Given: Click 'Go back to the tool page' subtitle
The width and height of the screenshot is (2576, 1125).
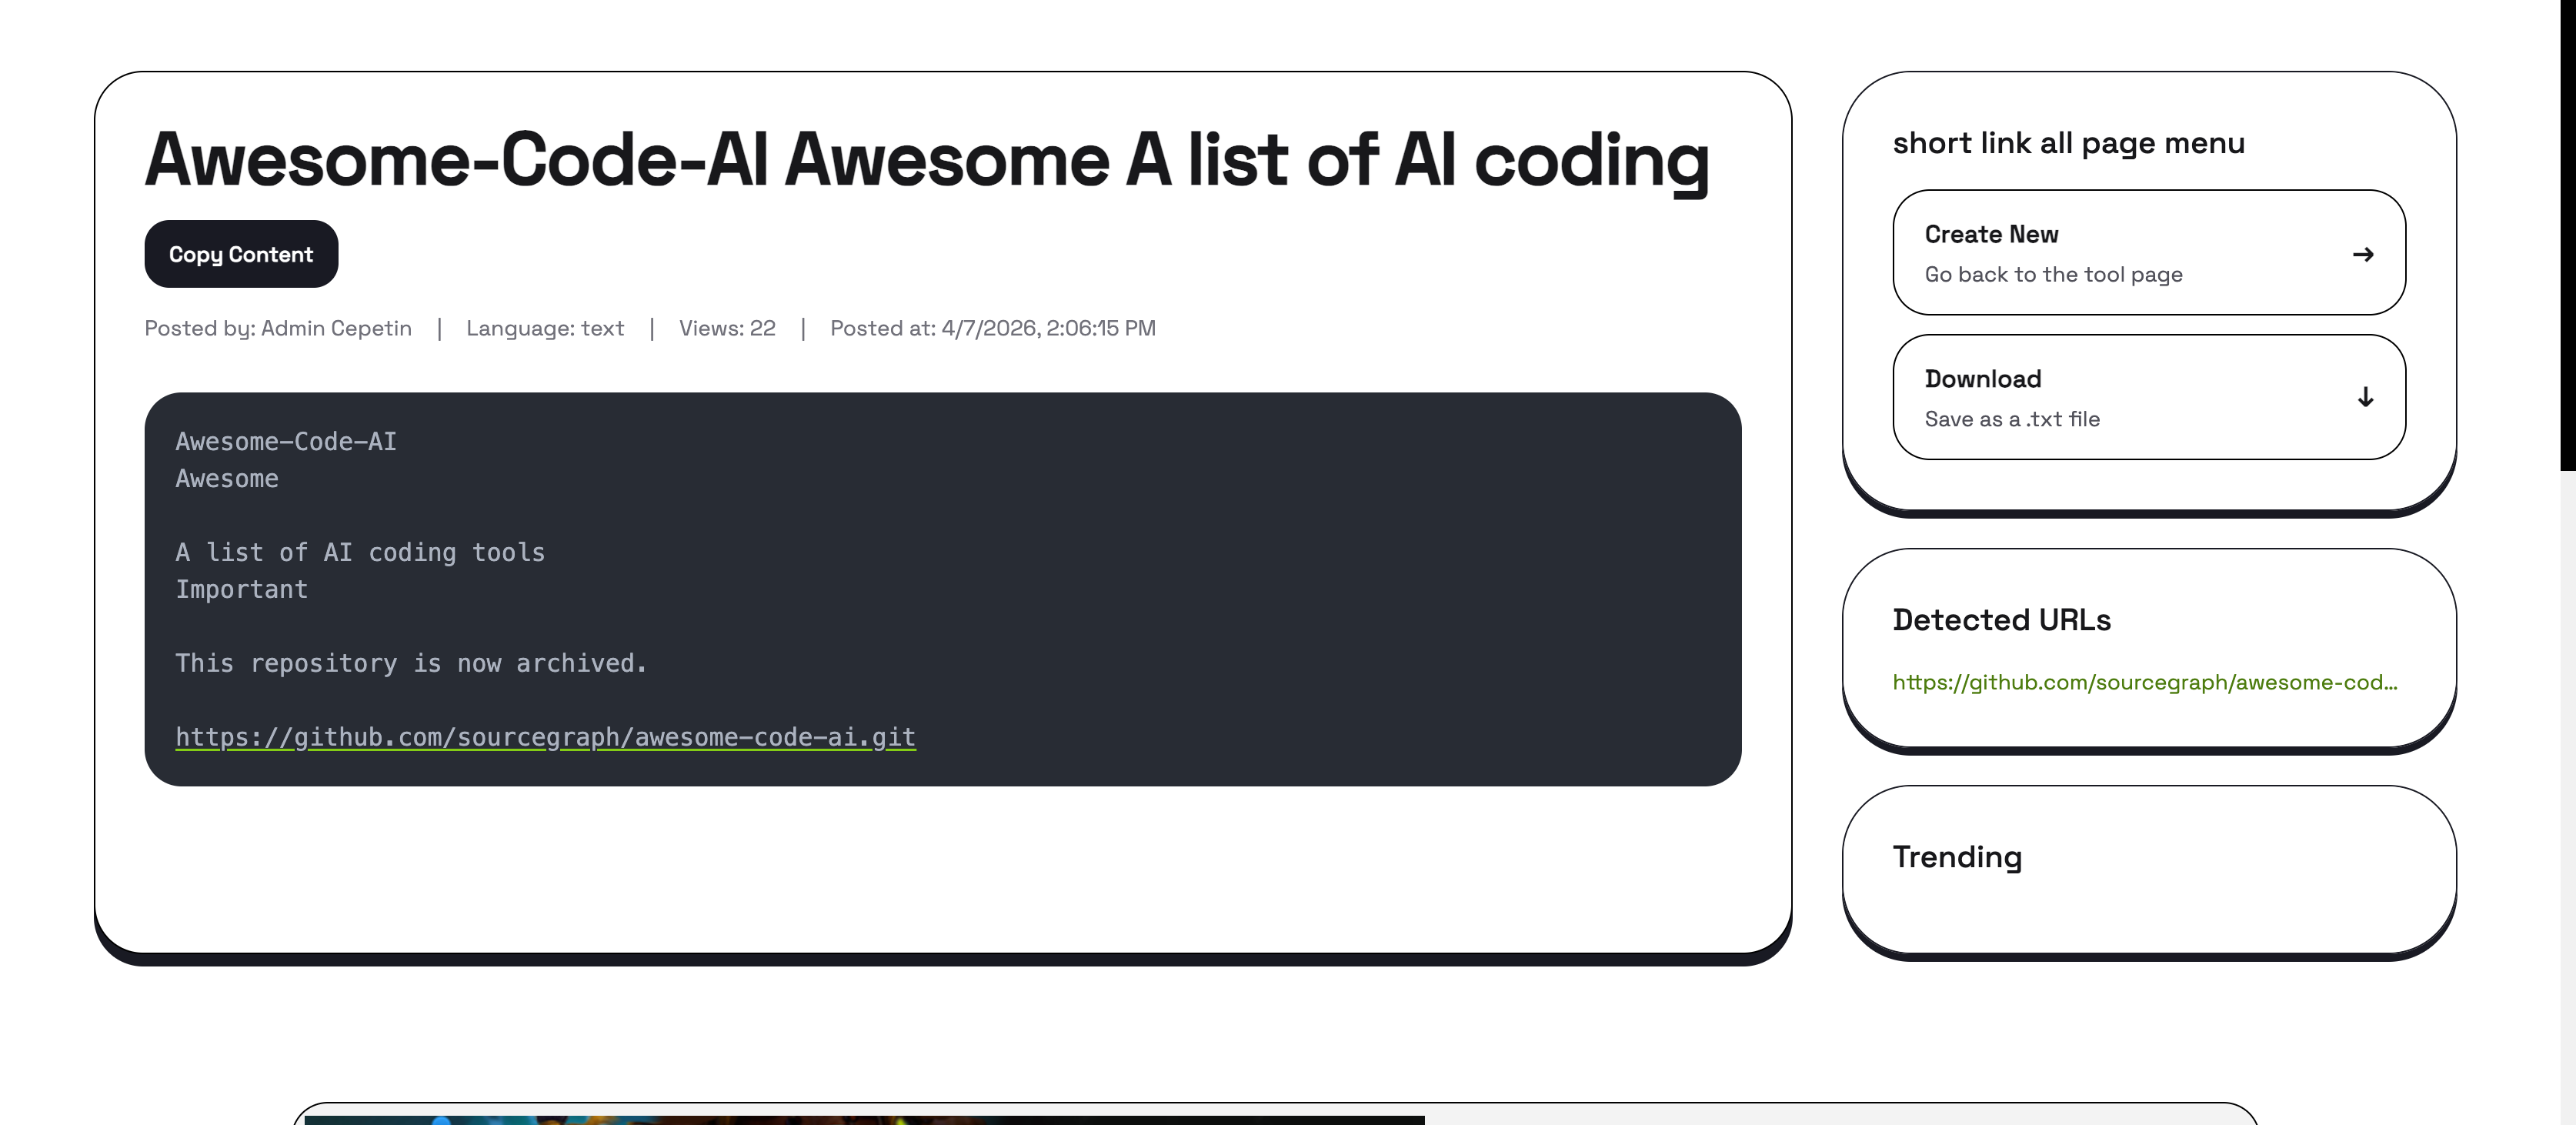Looking at the screenshot, I should click(x=2053, y=274).
